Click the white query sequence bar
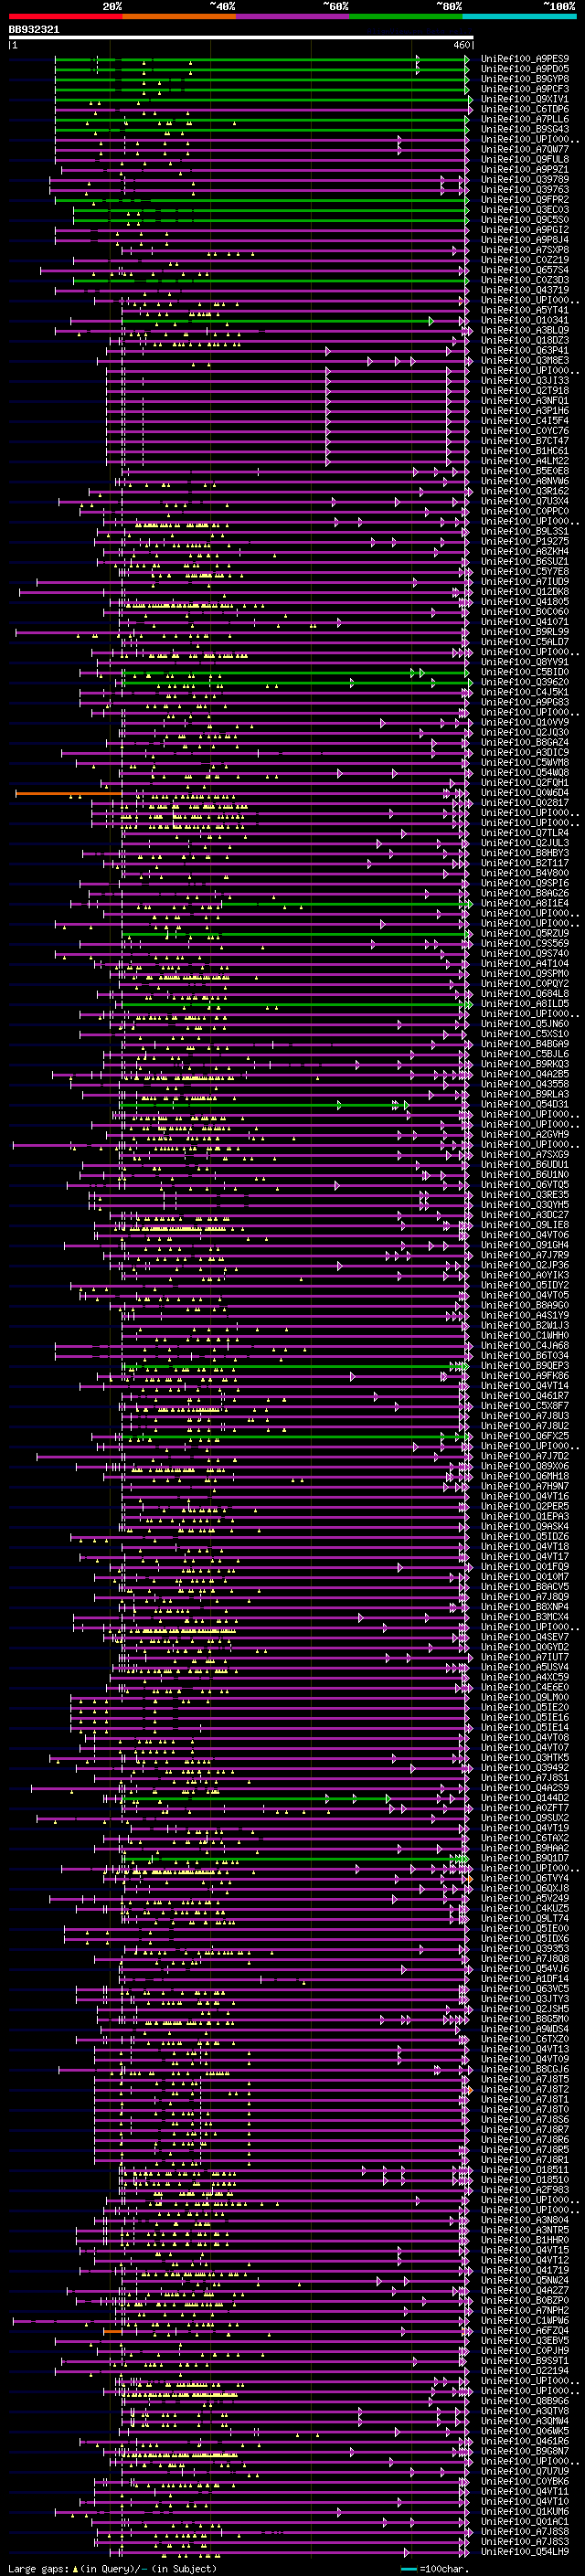Screen dimensions: 585x2576 (x=241, y=37)
